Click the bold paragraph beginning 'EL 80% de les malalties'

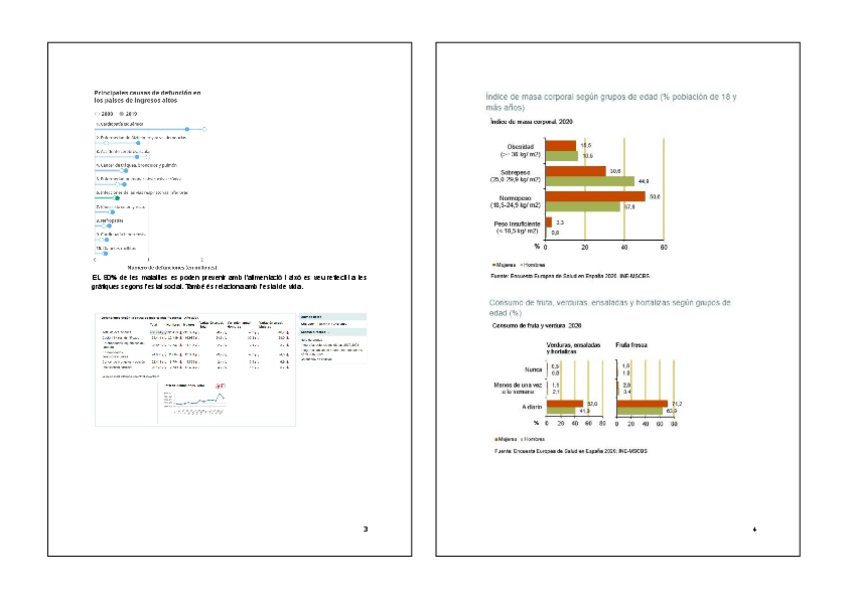tap(229, 282)
